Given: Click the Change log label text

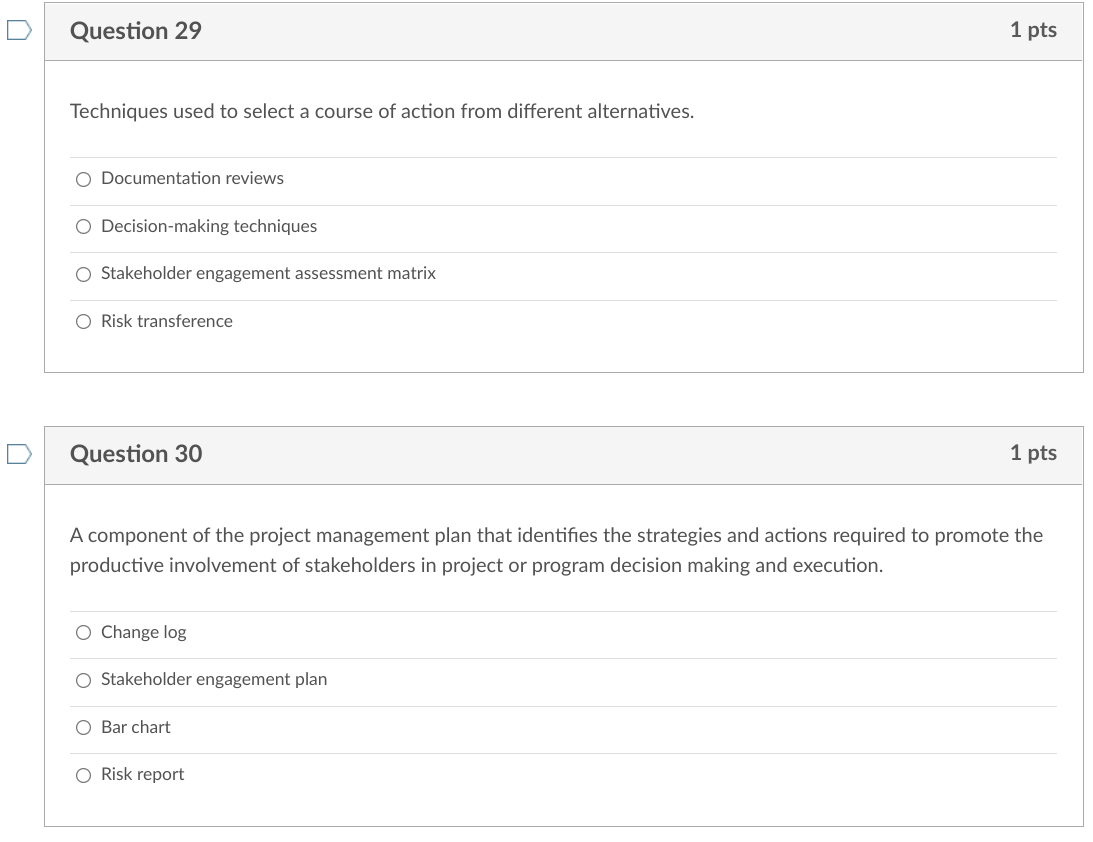Looking at the screenshot, I should pos(141,632).
